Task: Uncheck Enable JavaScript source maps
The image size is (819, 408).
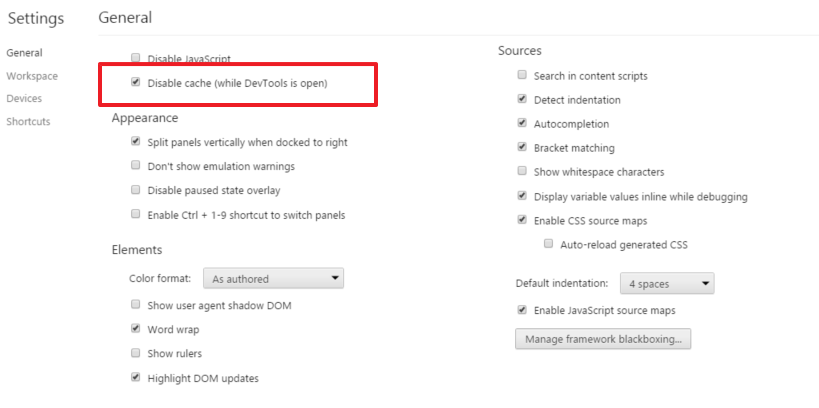Action: [x=522, y=310]
